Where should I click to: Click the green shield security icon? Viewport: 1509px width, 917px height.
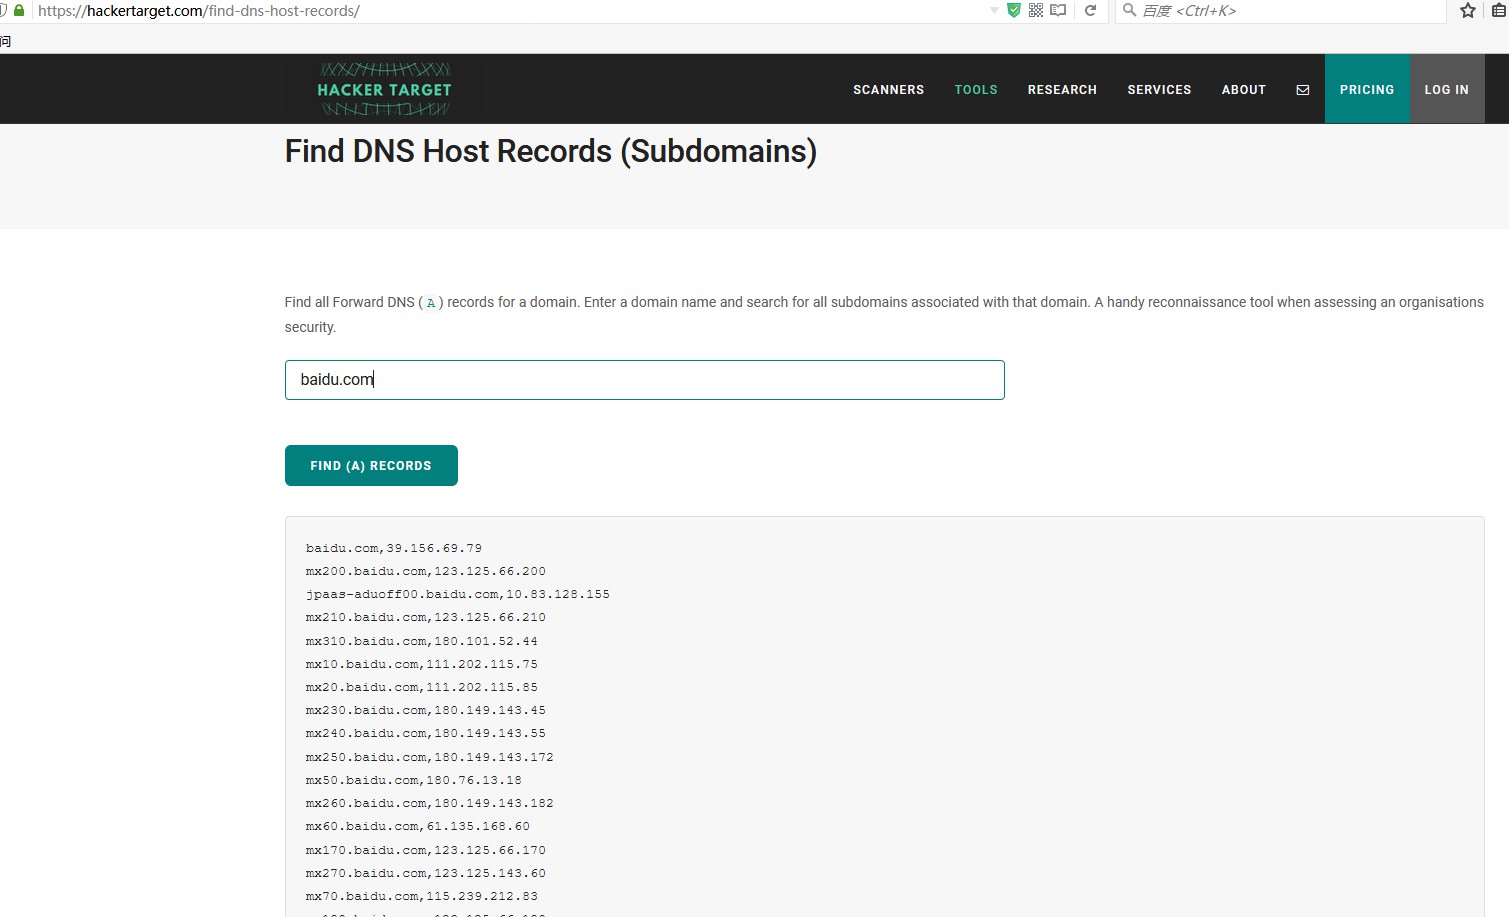click(1013, 10)
